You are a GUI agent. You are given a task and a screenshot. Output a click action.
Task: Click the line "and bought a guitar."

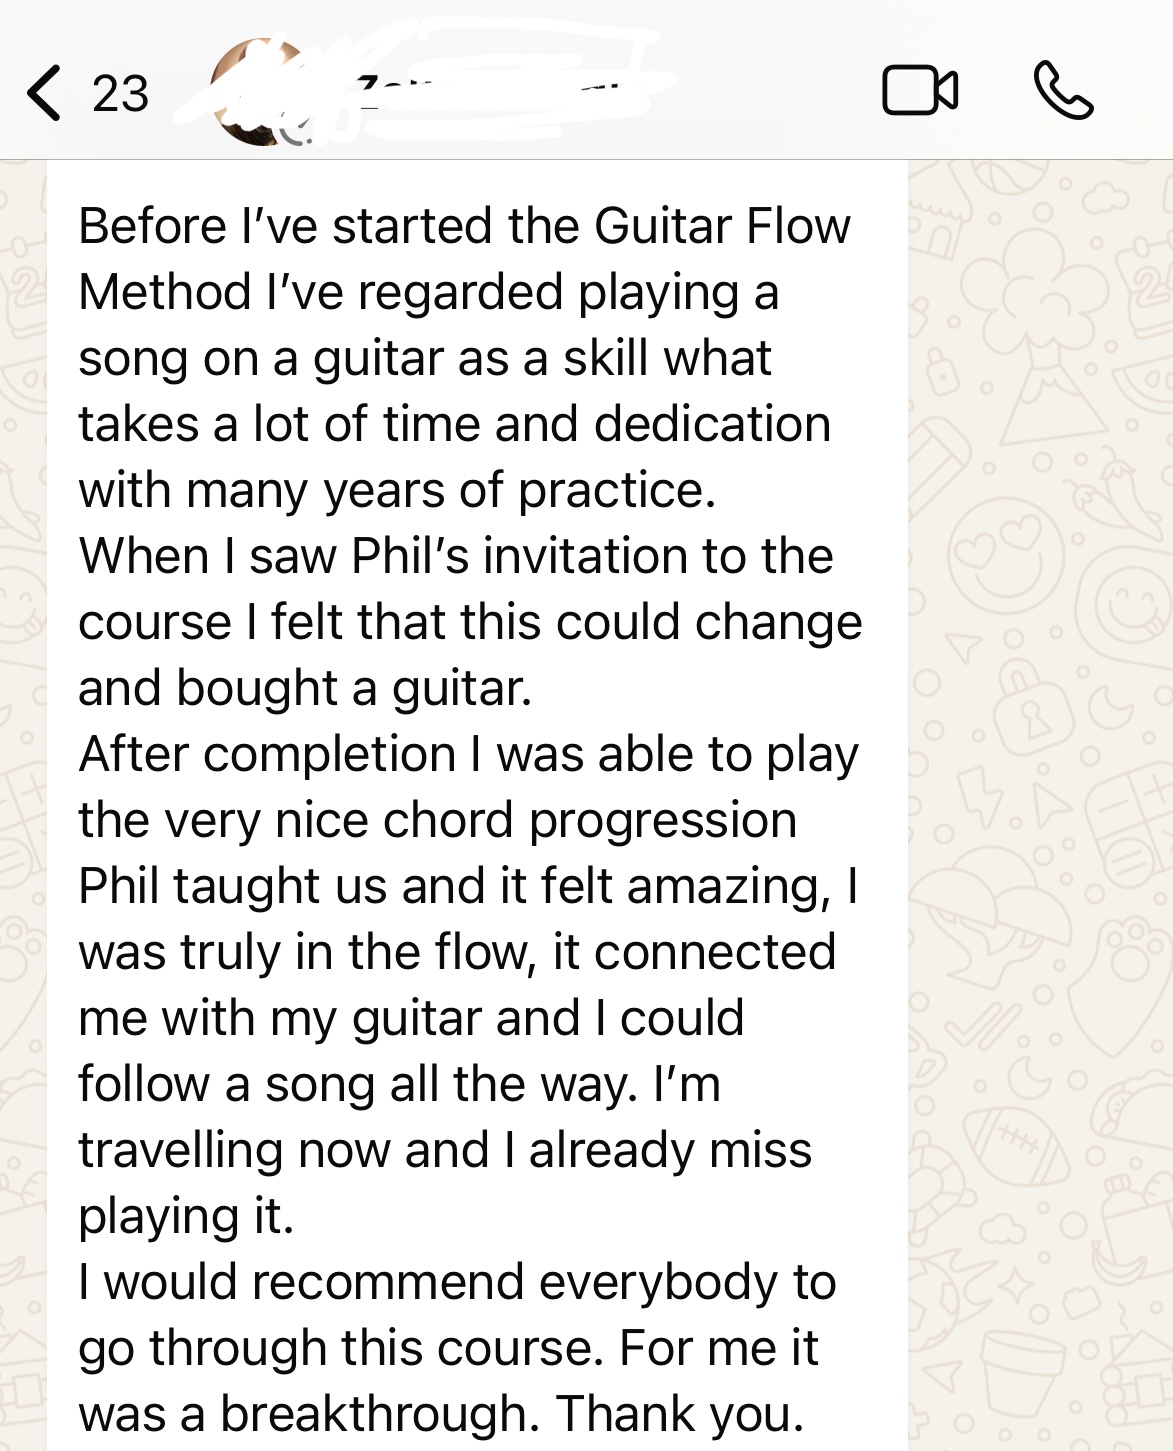(x=305, y=688)
